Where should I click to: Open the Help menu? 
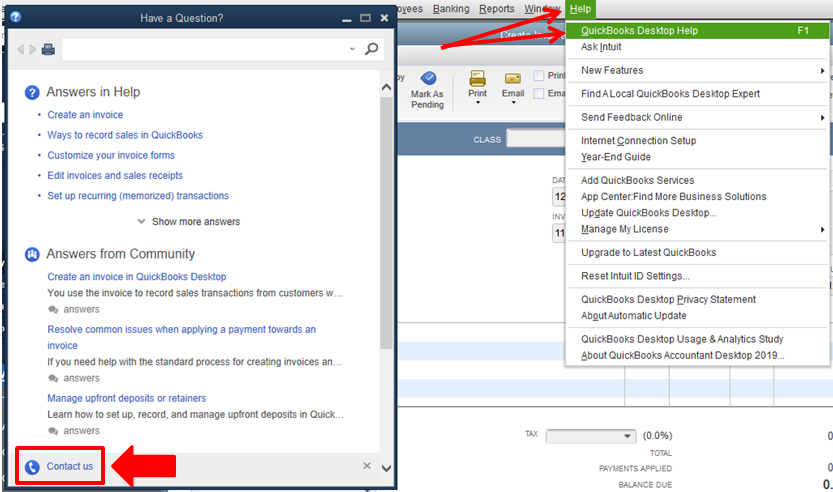point(580,9)
